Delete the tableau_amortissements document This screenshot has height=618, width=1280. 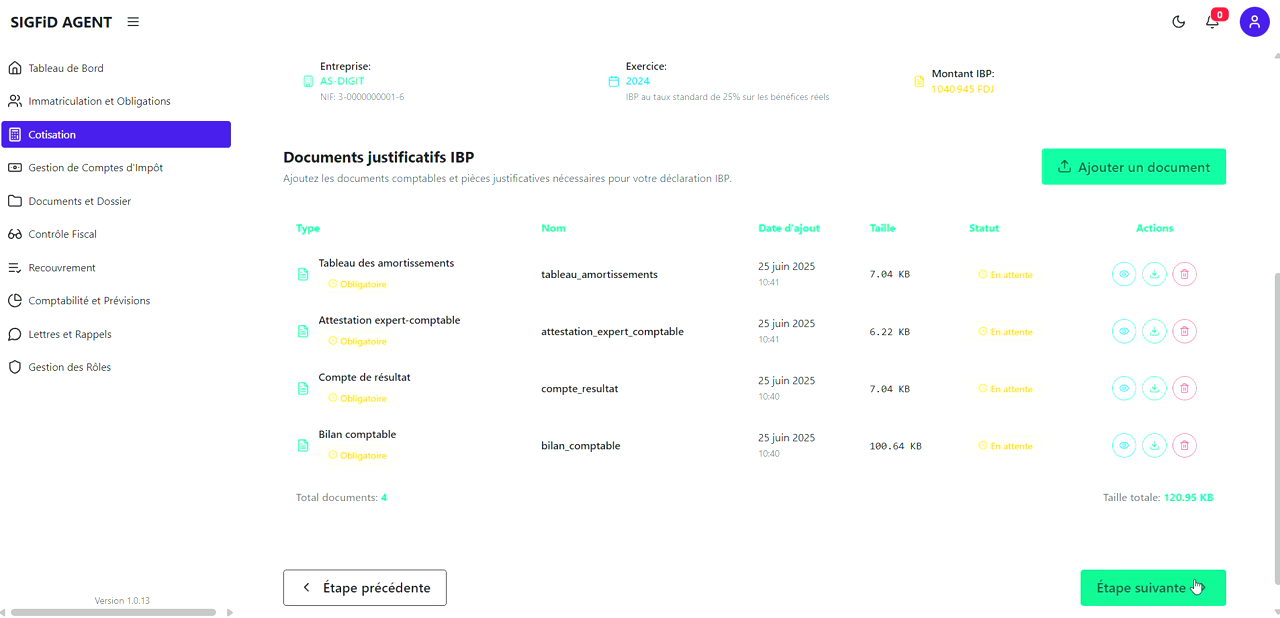click(1184, 274)
